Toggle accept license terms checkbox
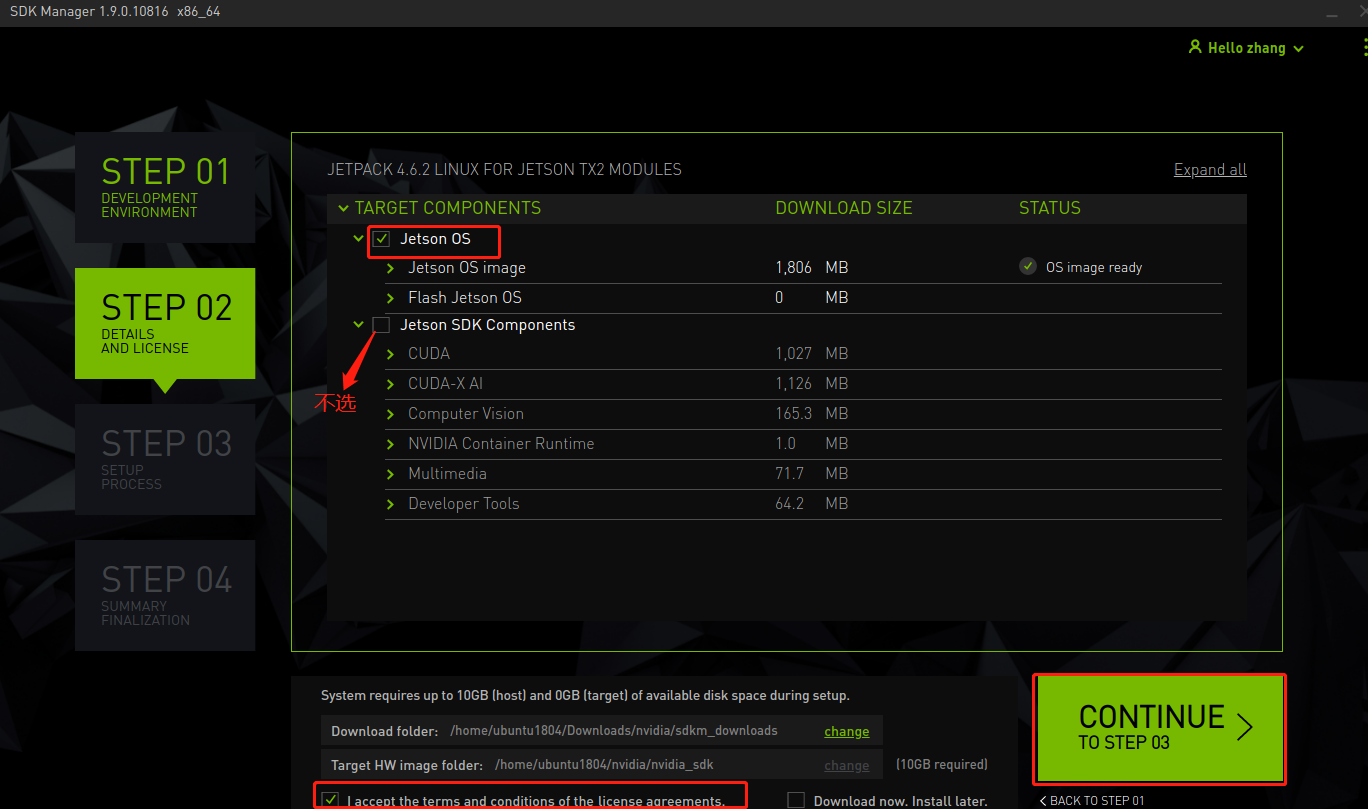This screenshot has width=1368, height=809. [330, 800]
